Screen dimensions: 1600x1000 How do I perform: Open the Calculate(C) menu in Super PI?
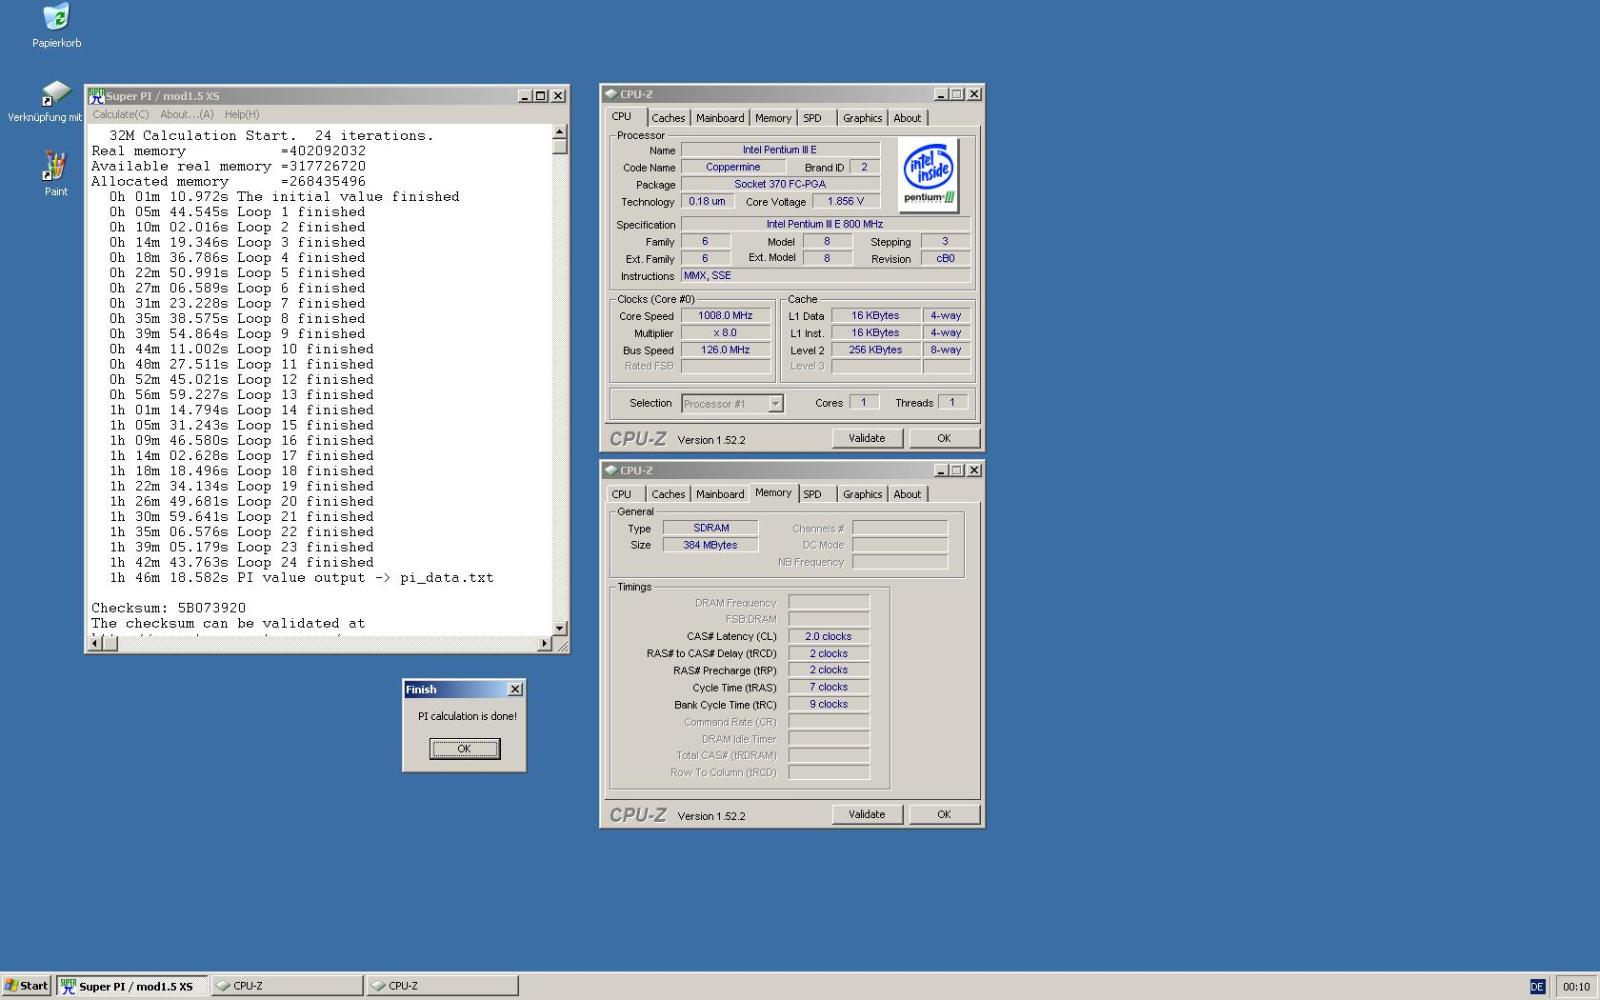tap(121, 114)
